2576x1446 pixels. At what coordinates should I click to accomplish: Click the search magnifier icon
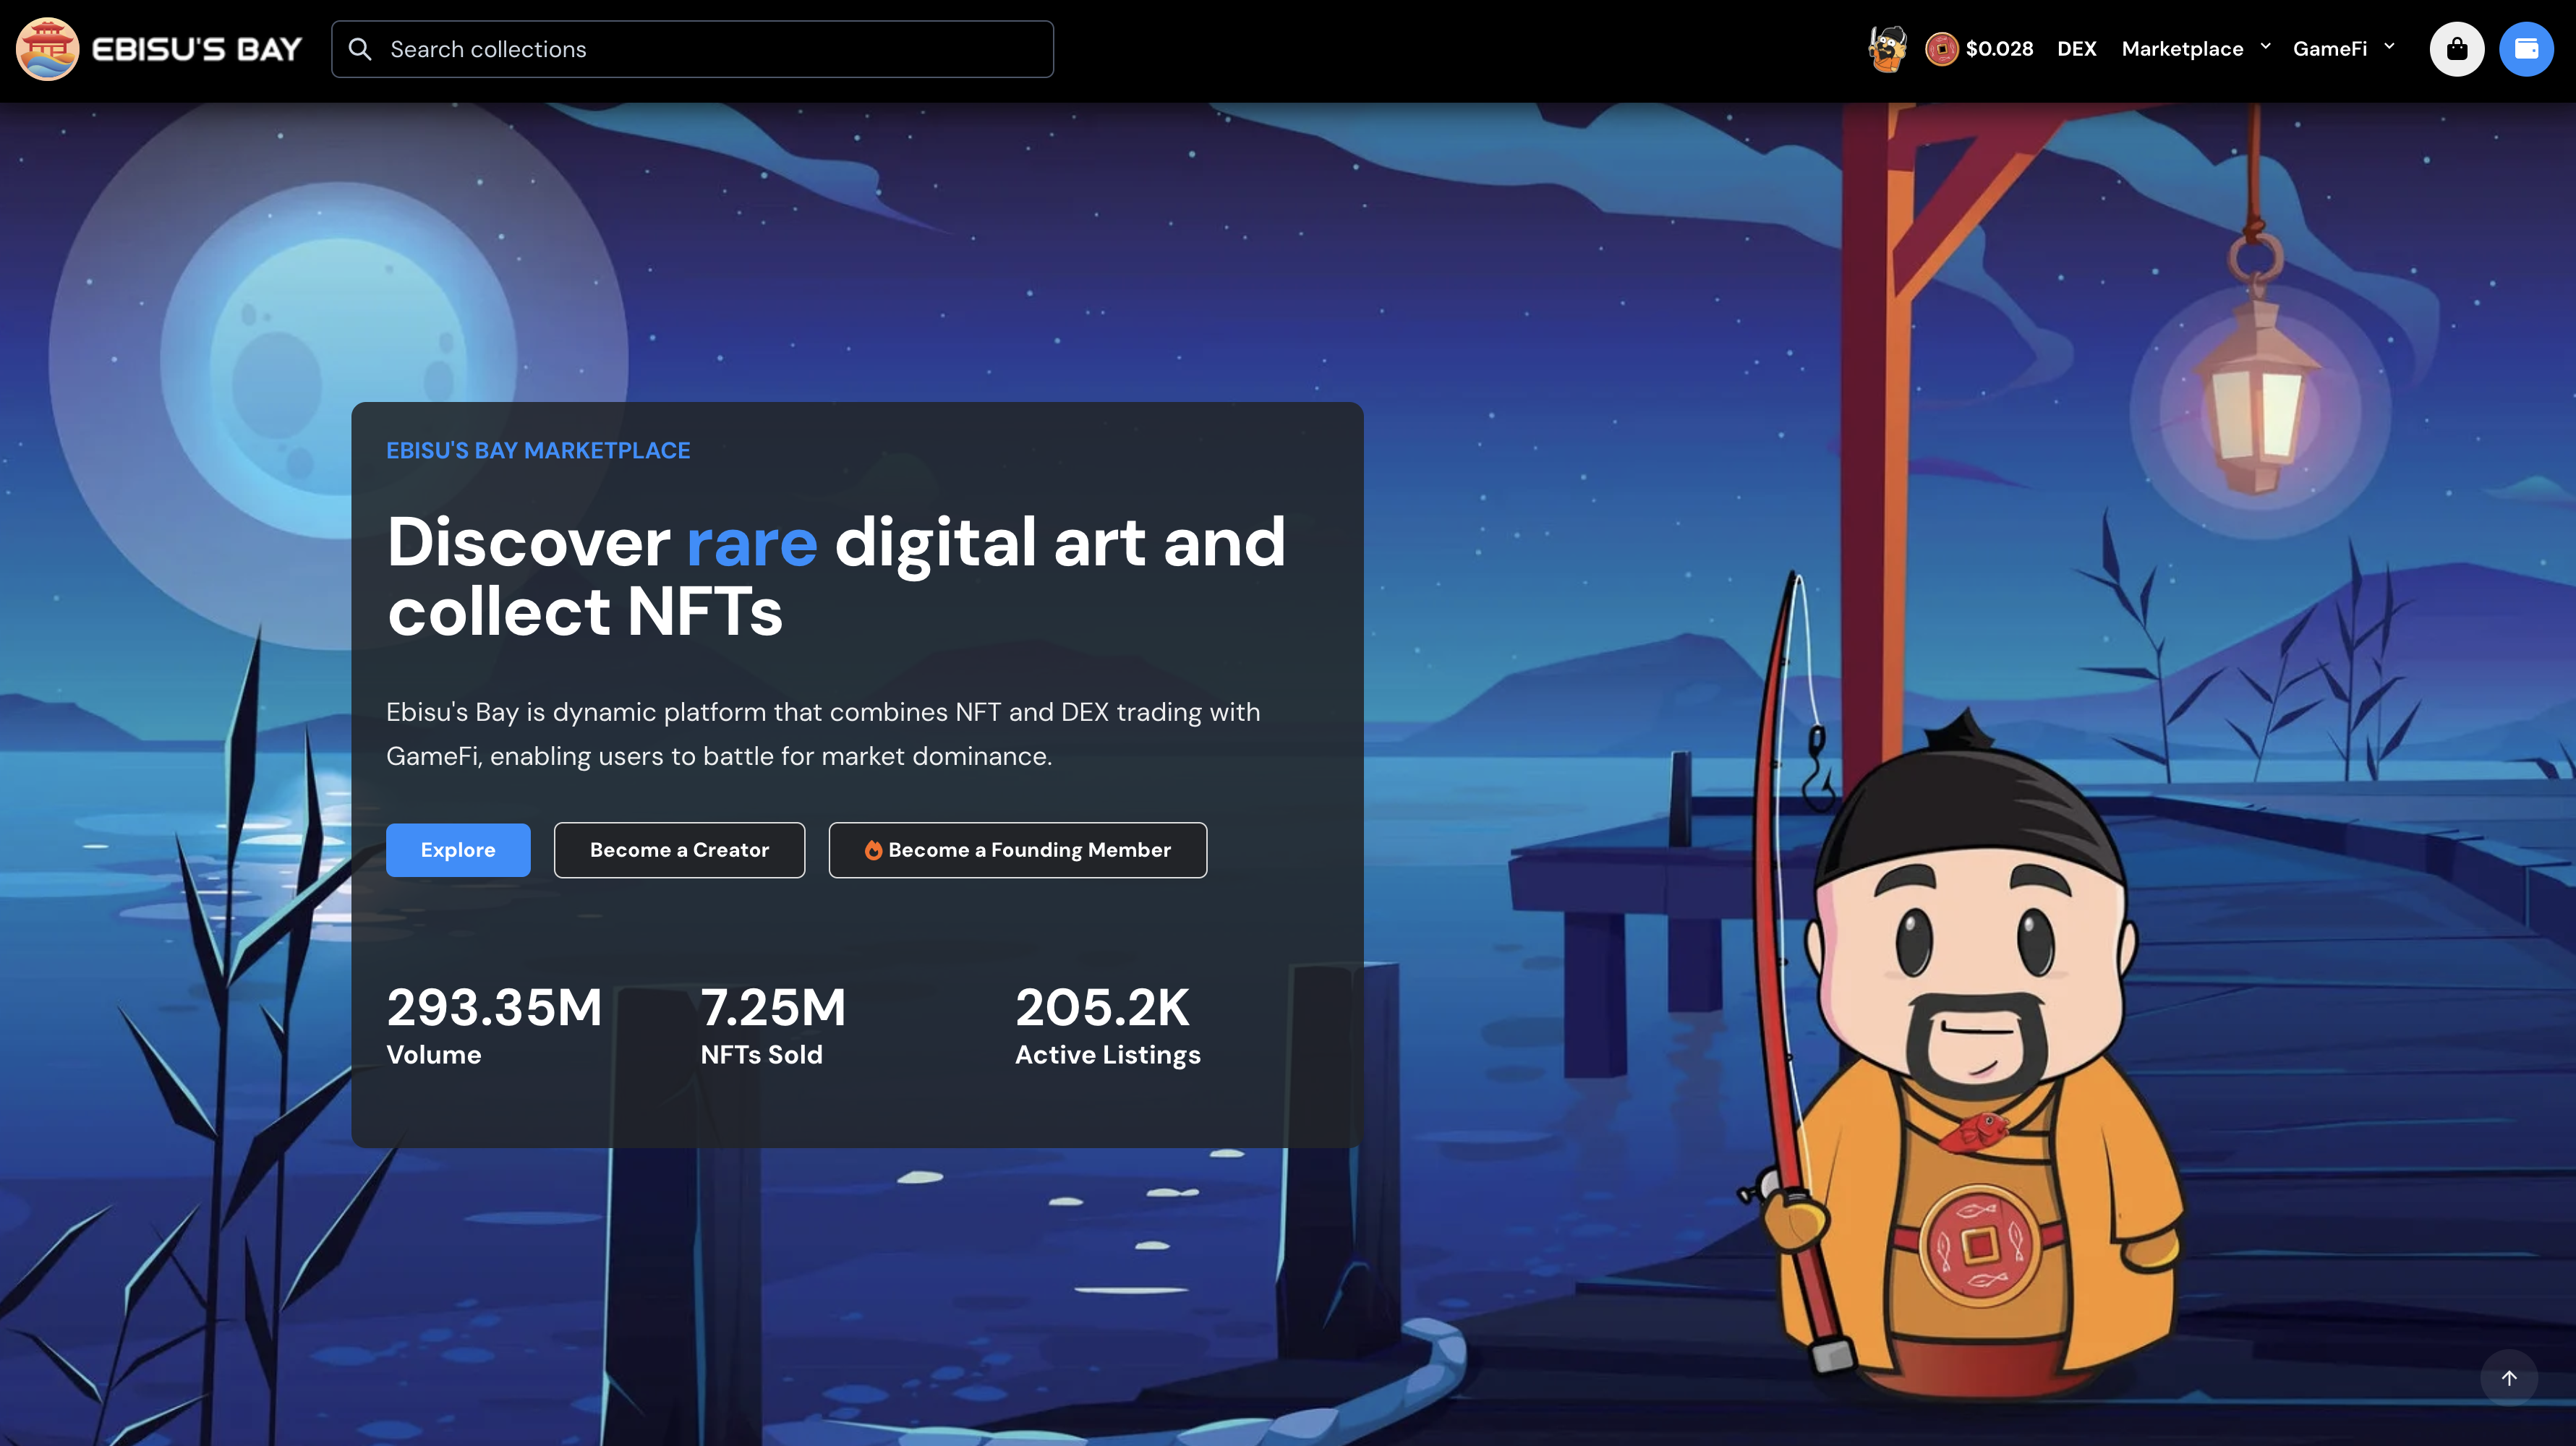point(360,49)
